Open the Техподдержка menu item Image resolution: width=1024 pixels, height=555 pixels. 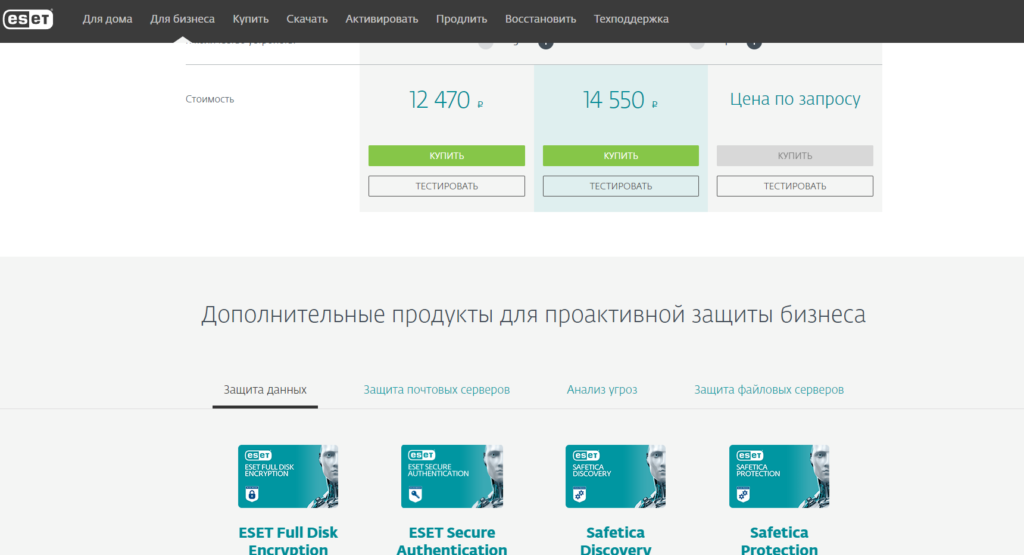631,19
